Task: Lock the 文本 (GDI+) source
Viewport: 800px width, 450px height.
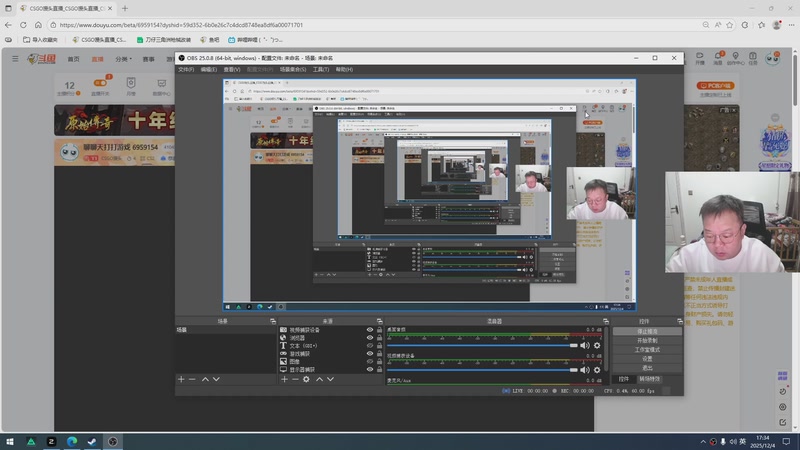Action: 380,346
